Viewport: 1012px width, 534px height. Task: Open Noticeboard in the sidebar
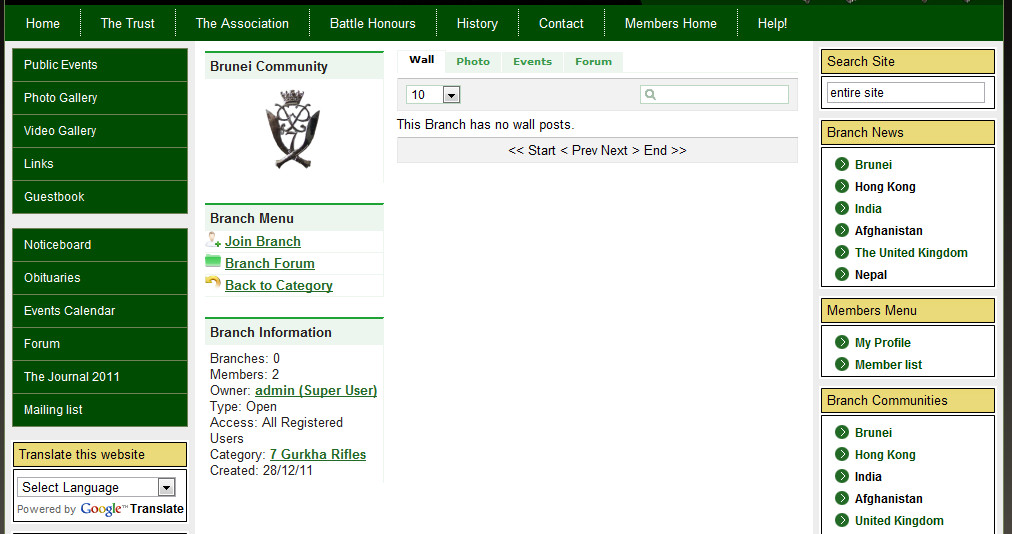click(100, 245)
